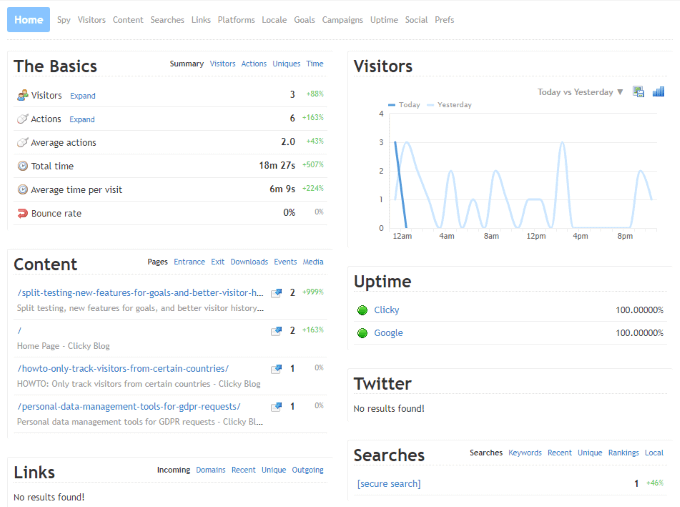
Task: Select Pages tab in Content panel
Action: pyautogui.click(x=157, y=262)
